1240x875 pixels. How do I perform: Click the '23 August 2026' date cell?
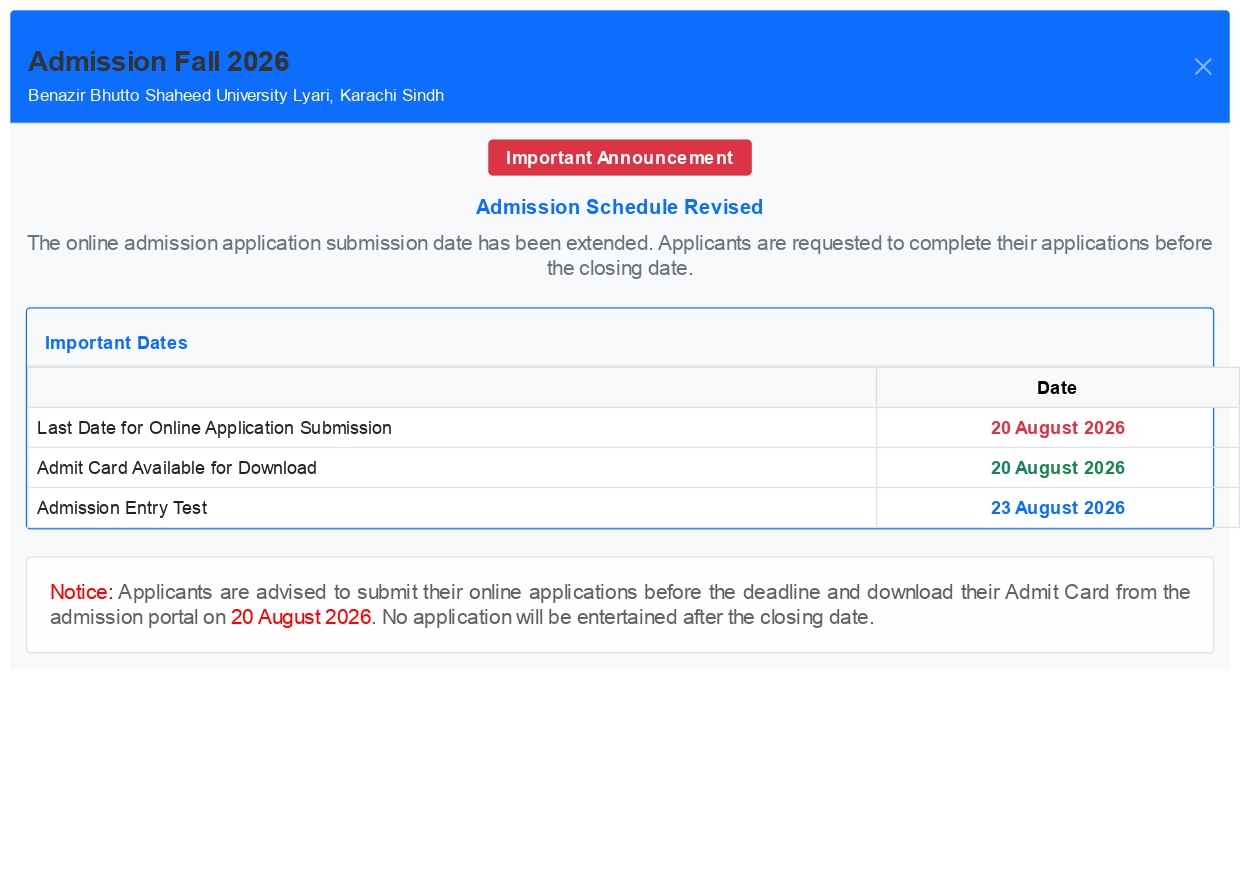click(1058, 508)
